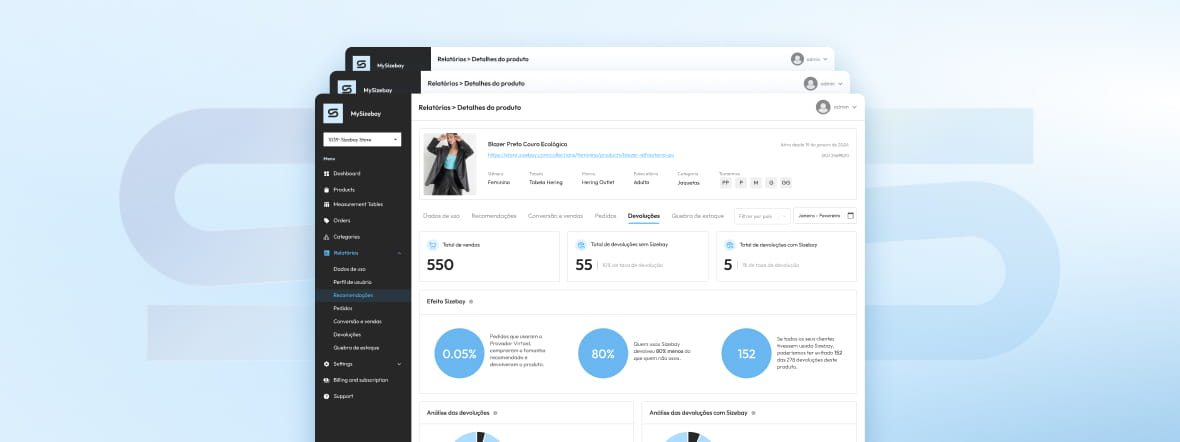Switch to Quebra de estoque tab

click(698, 216)
